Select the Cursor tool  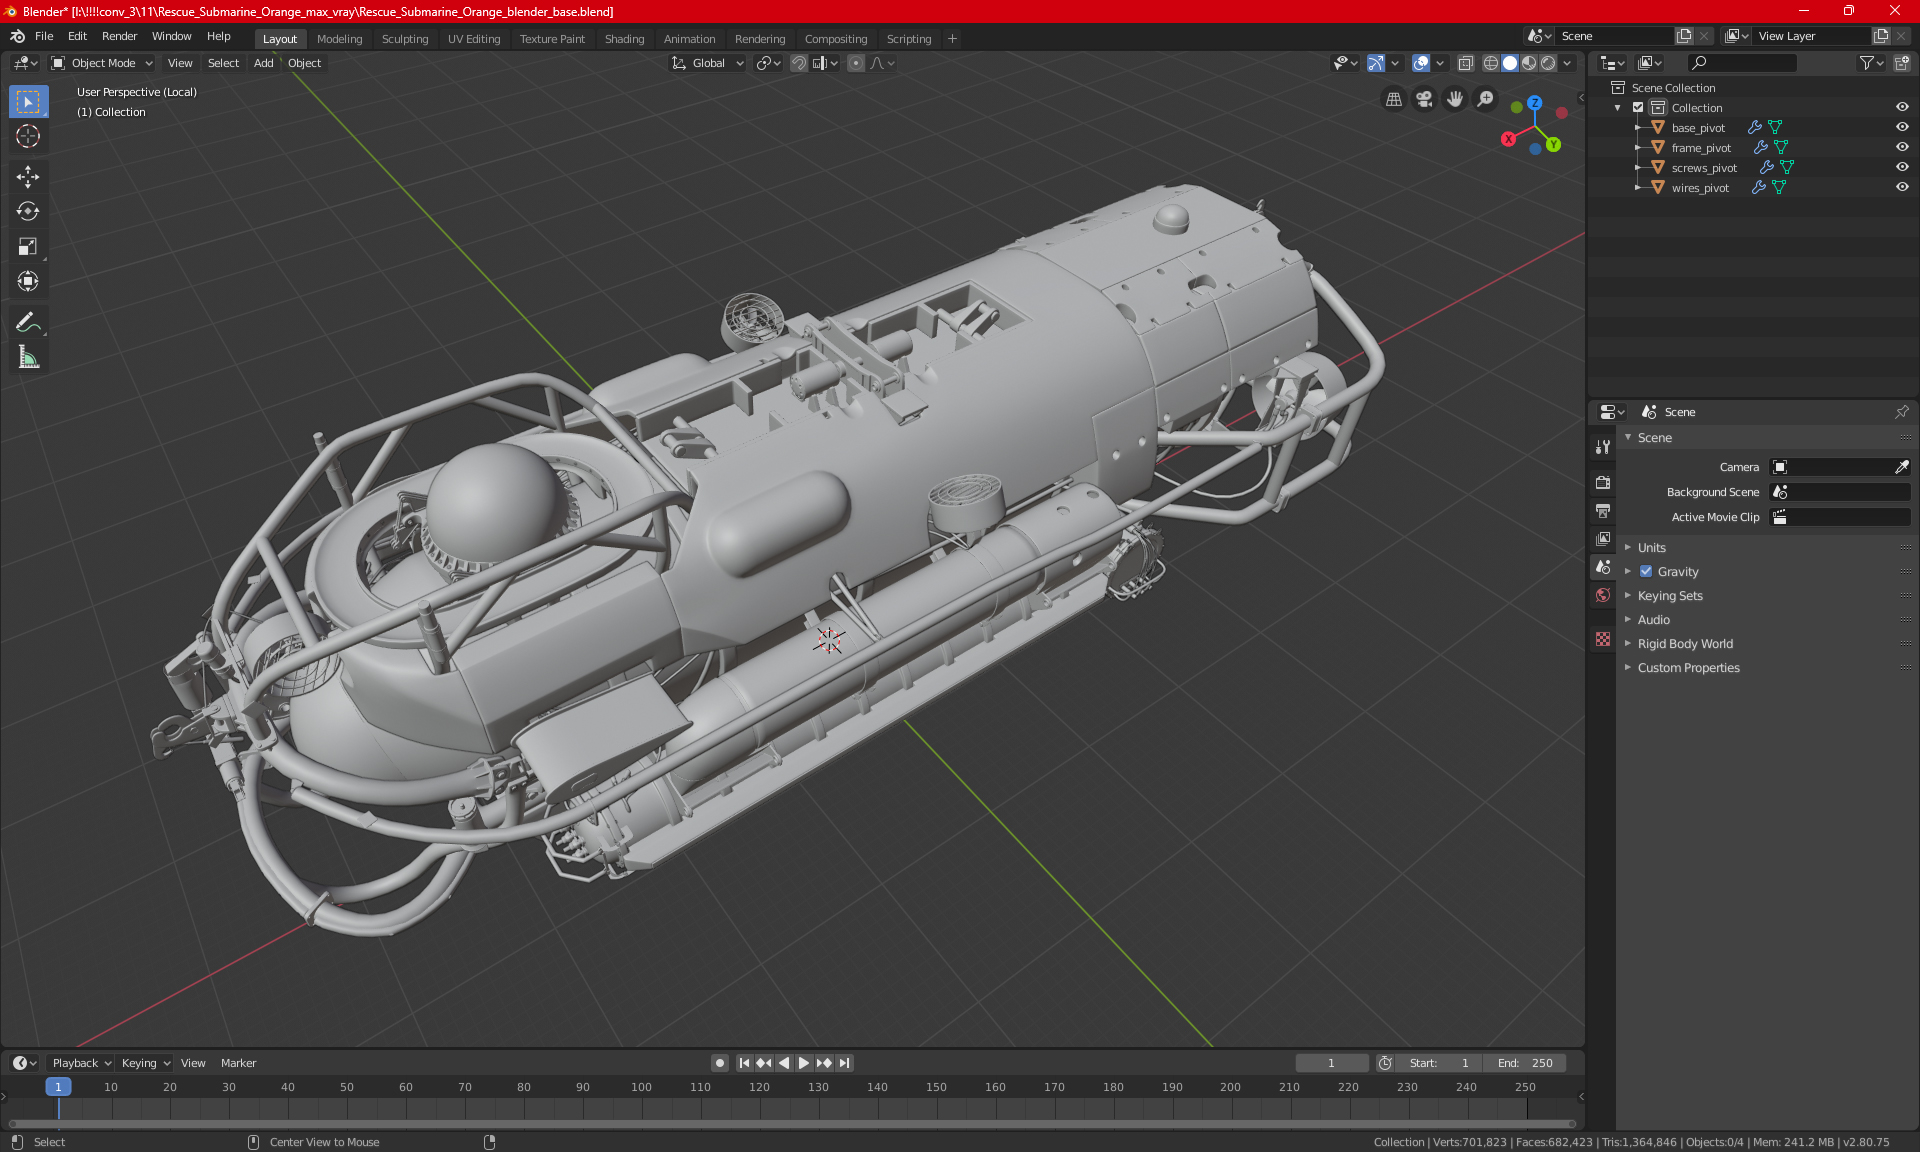point(28,136)
